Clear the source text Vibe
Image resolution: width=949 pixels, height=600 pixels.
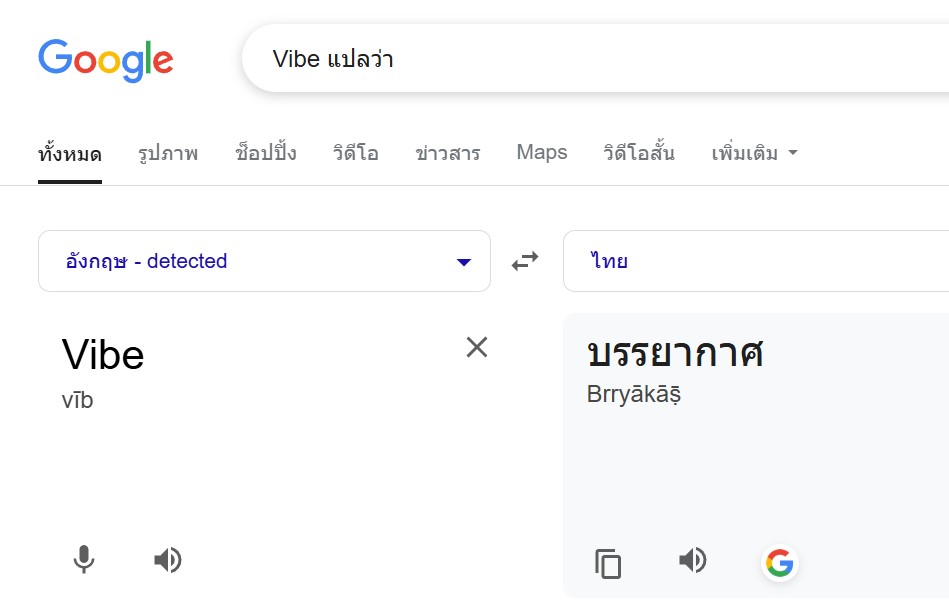coord(477,348)
